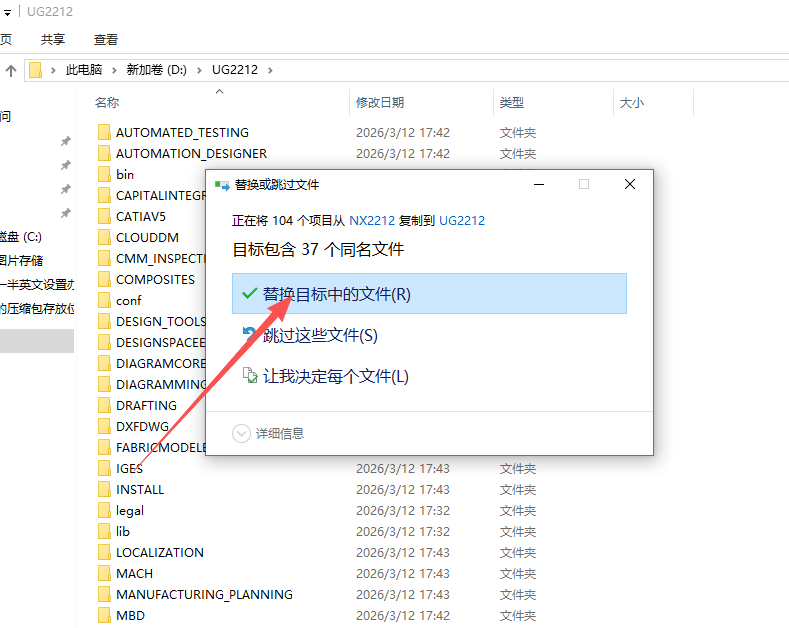Navigate to 此电脑 in the breadcrumb

pyautogui.click(x=84, y=69)
